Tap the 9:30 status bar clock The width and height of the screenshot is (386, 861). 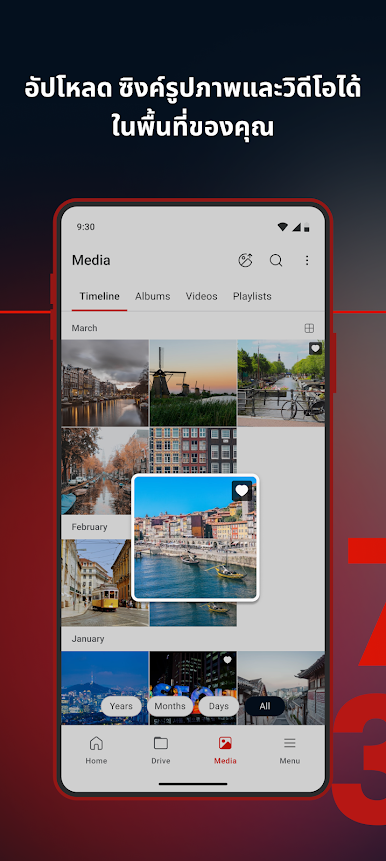[86, 227]
